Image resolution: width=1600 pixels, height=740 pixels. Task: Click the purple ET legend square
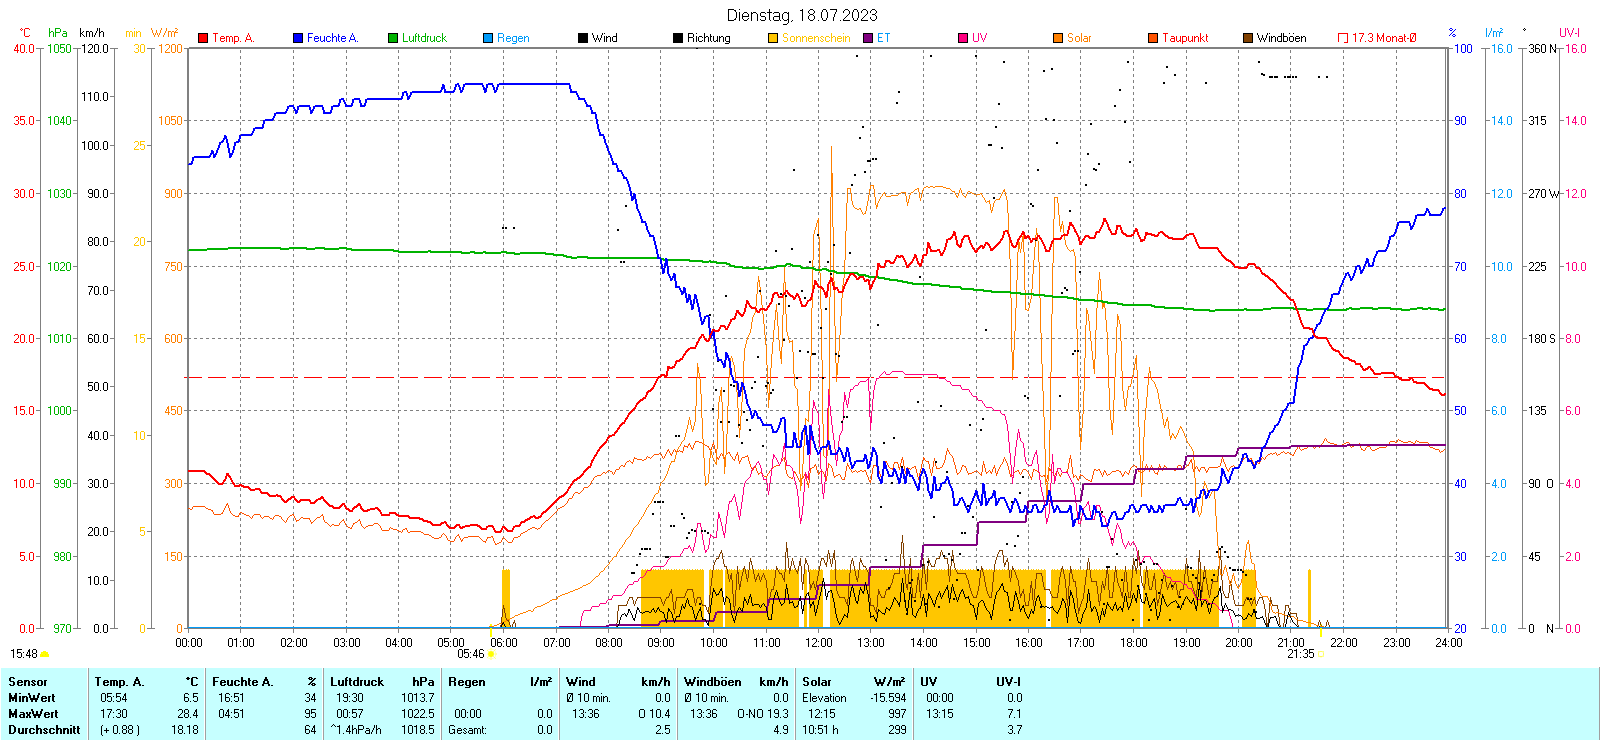(868, 38)
